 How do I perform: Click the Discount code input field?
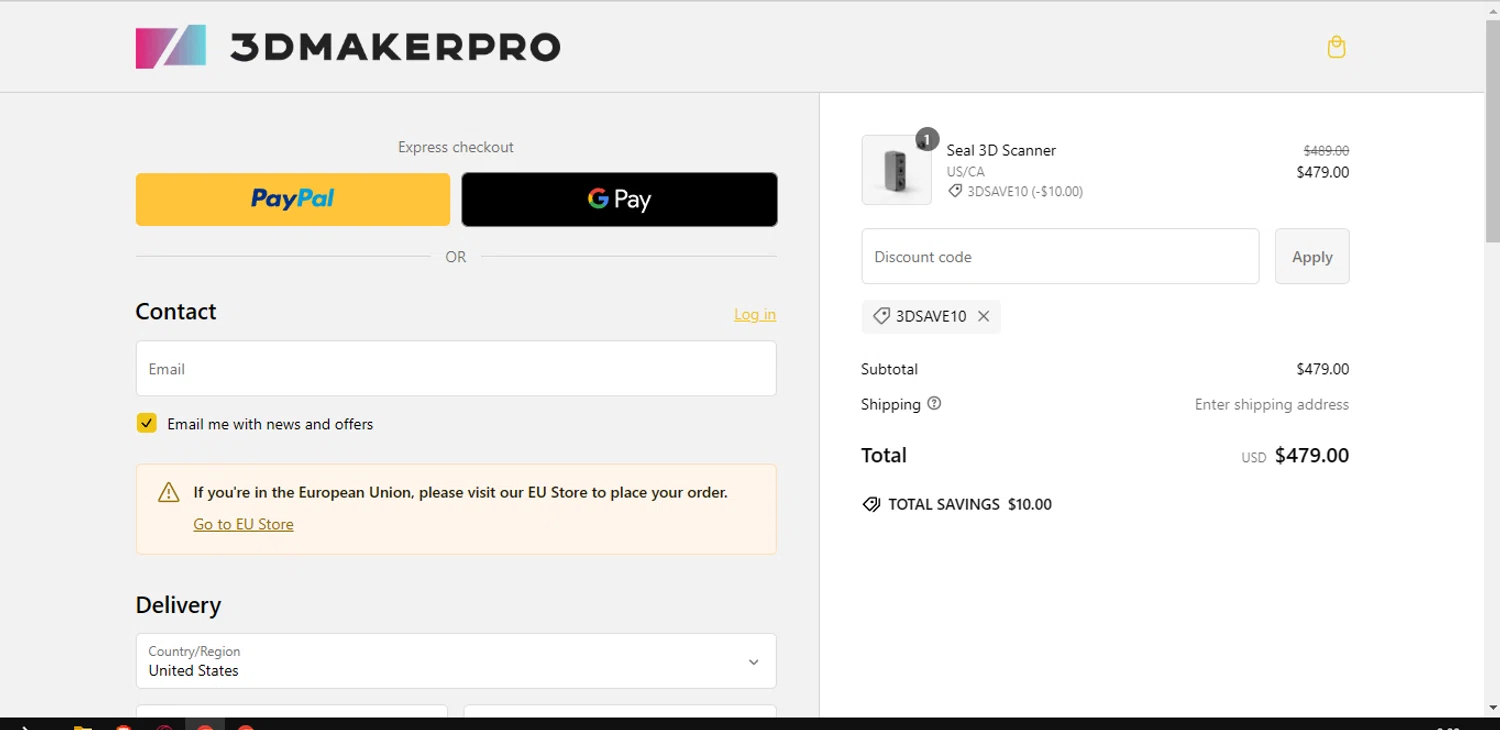[1060, 256]
